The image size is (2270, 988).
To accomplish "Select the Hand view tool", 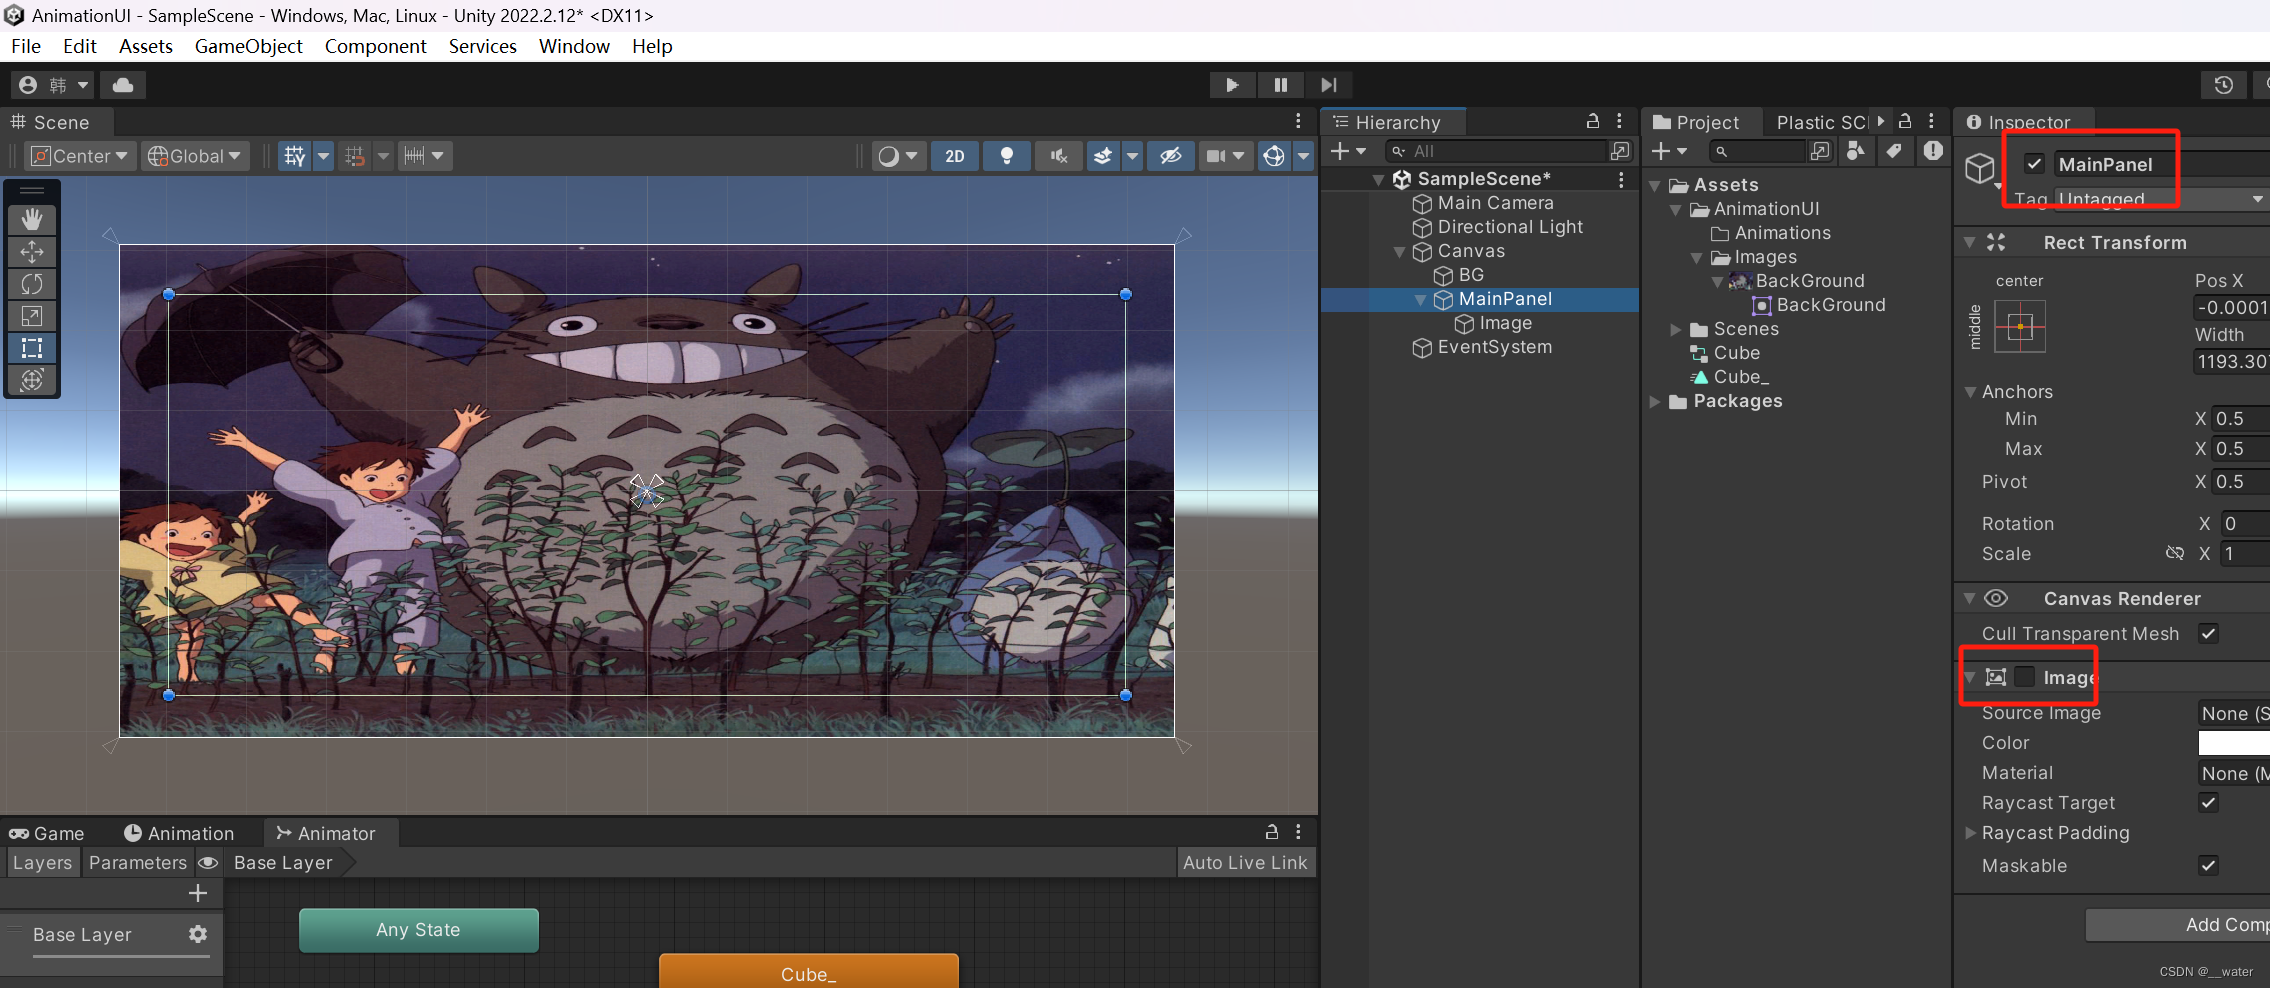I will coord(32,219).
